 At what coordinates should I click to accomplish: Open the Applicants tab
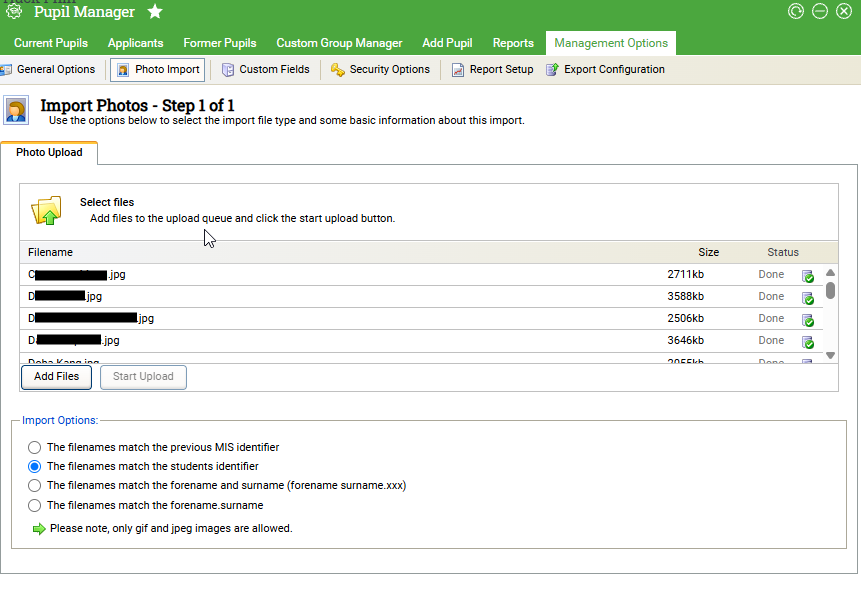tap(136, 43)
